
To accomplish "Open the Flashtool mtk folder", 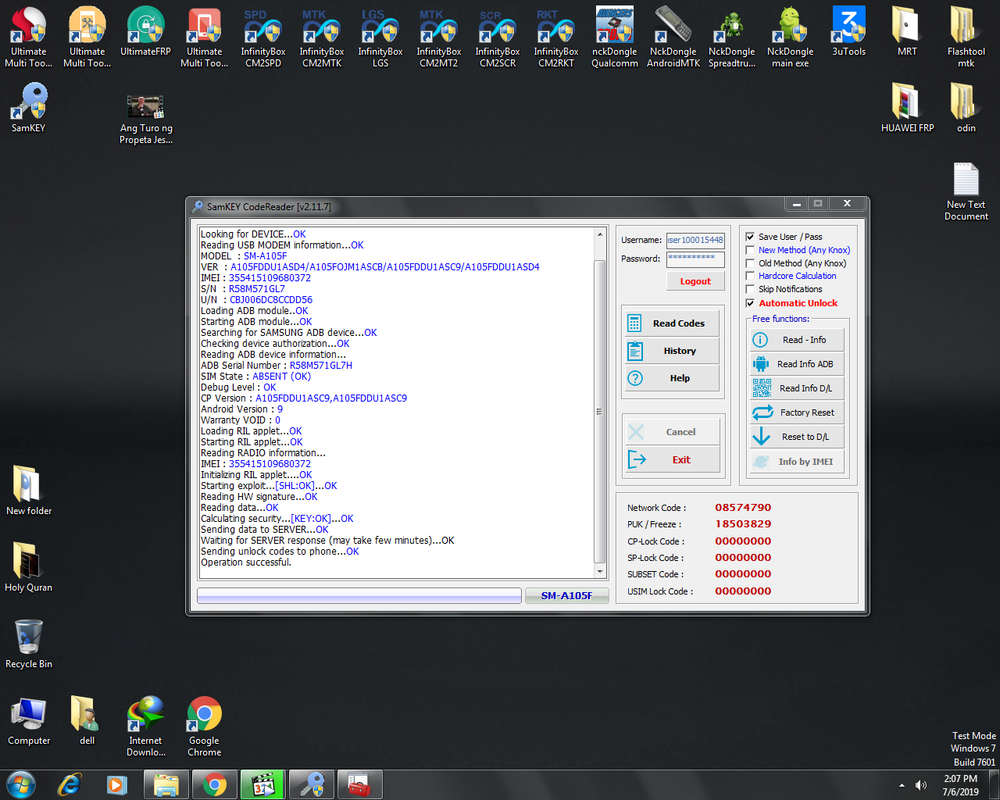I will [966, 37].
